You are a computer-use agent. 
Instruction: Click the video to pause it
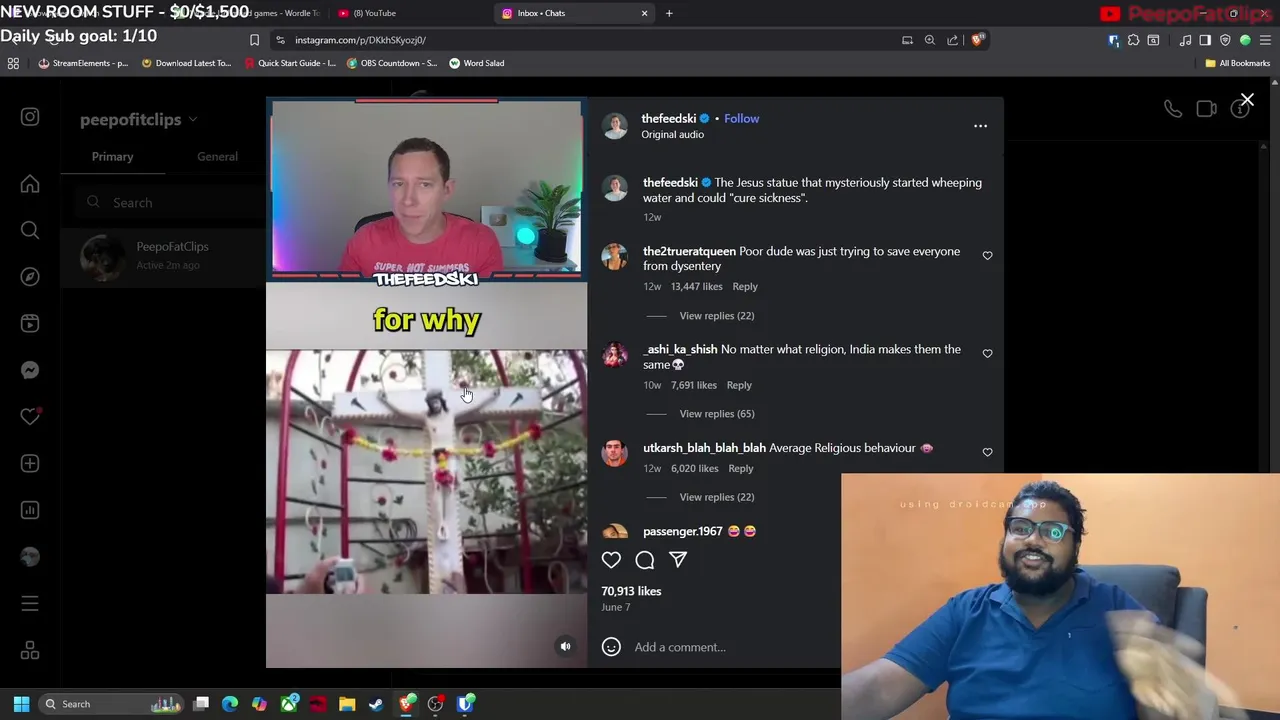point(426,382)
